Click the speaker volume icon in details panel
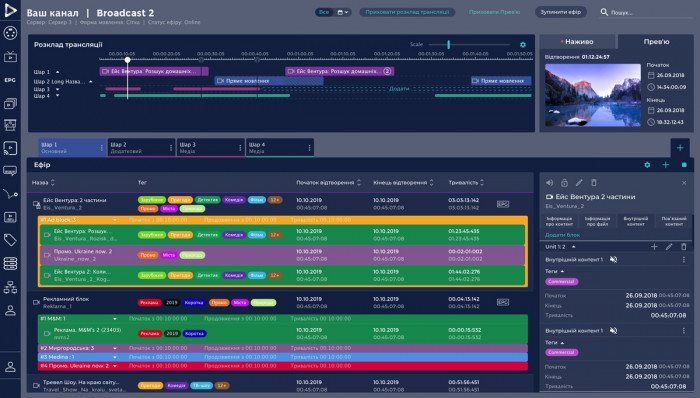 [x=550, y=182]
